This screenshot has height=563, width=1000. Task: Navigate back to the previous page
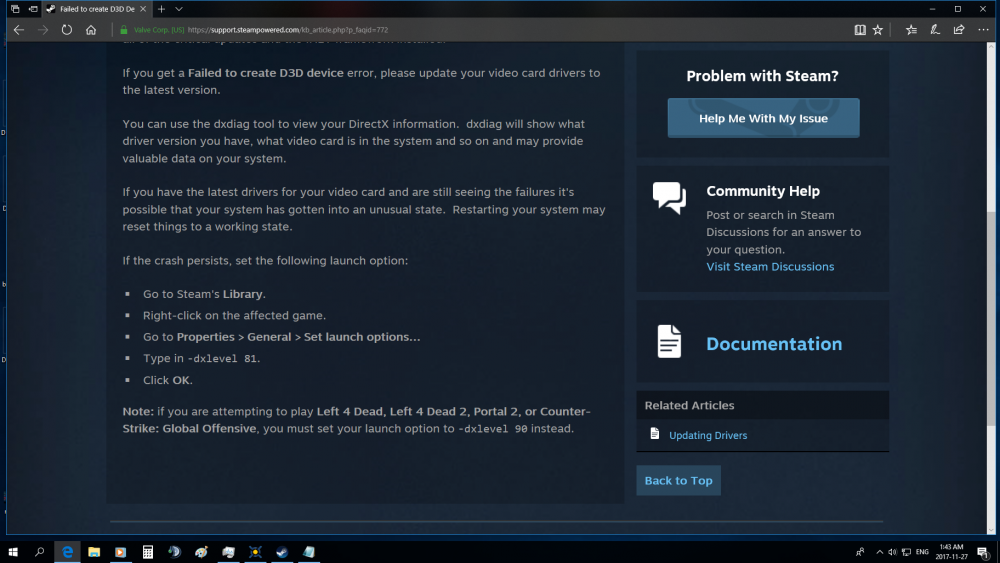tap(18, 30)
